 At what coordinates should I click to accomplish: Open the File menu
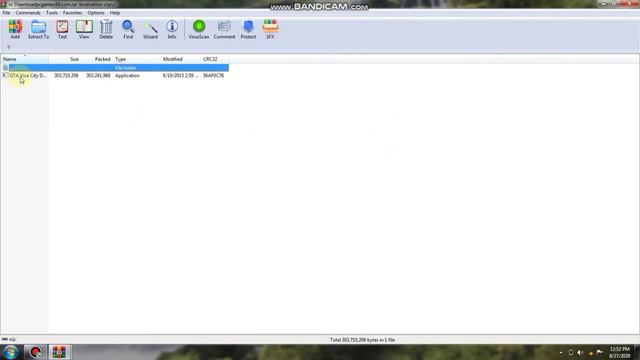click(7, 13)
